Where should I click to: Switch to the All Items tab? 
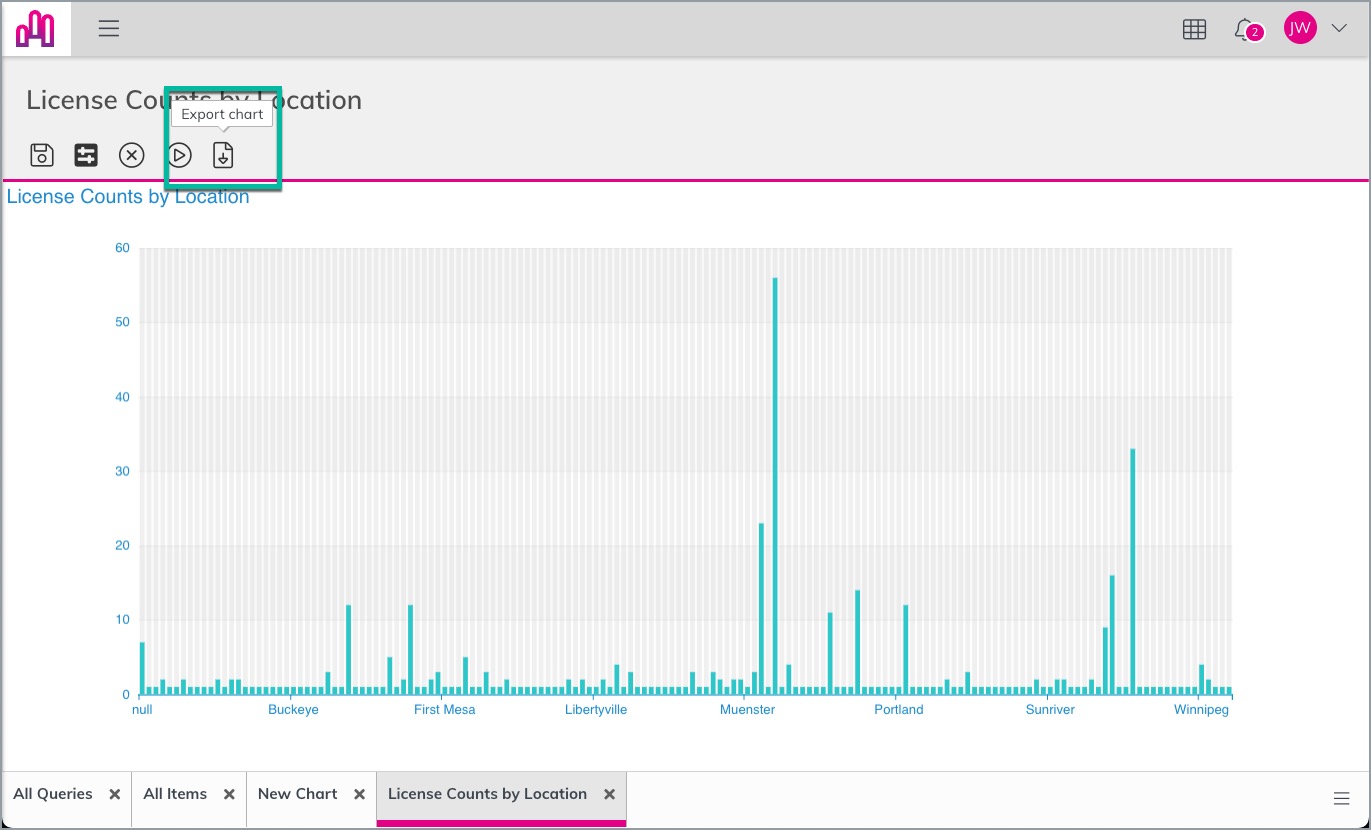point(175,794)
